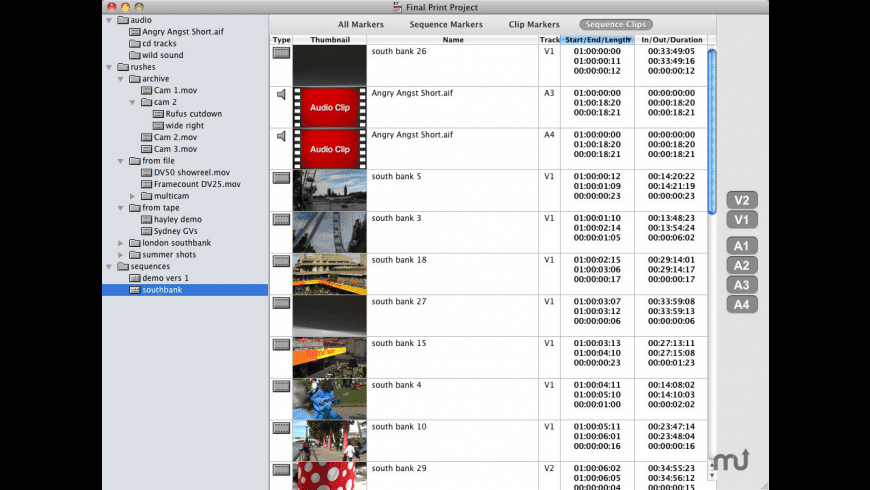Click the Framecount DV25.mov clip icon
The height and width of the screenshot is (490, 870).
[146, 184]
